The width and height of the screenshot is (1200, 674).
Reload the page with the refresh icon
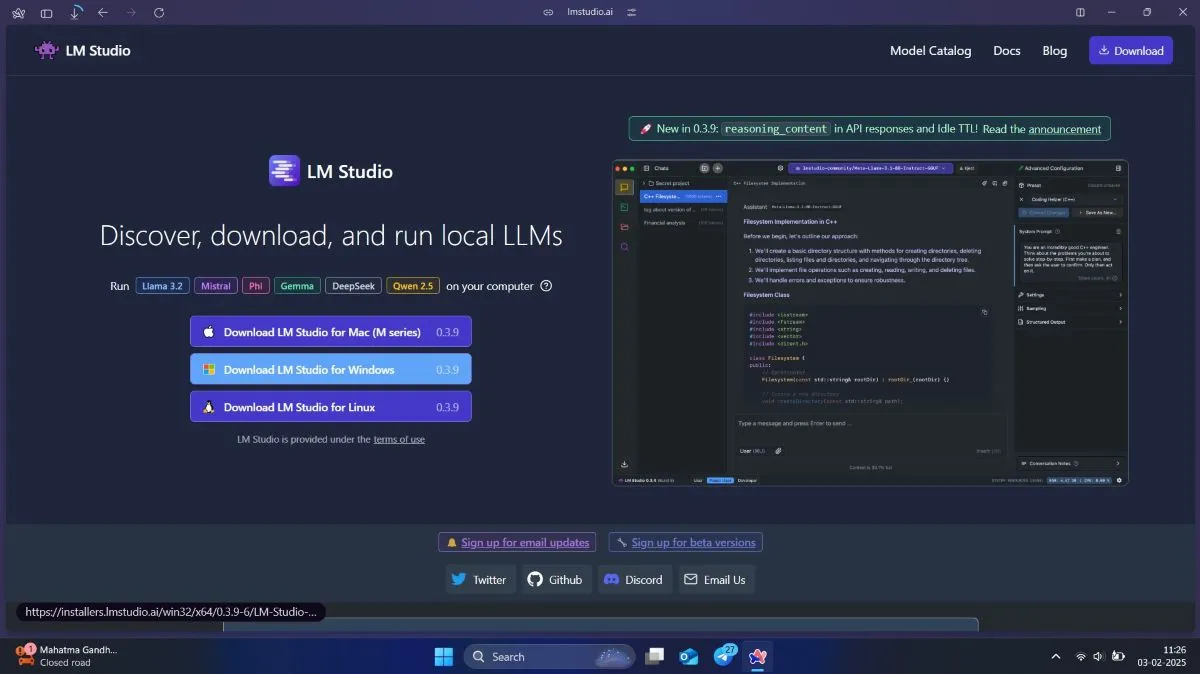pos(160,13)
